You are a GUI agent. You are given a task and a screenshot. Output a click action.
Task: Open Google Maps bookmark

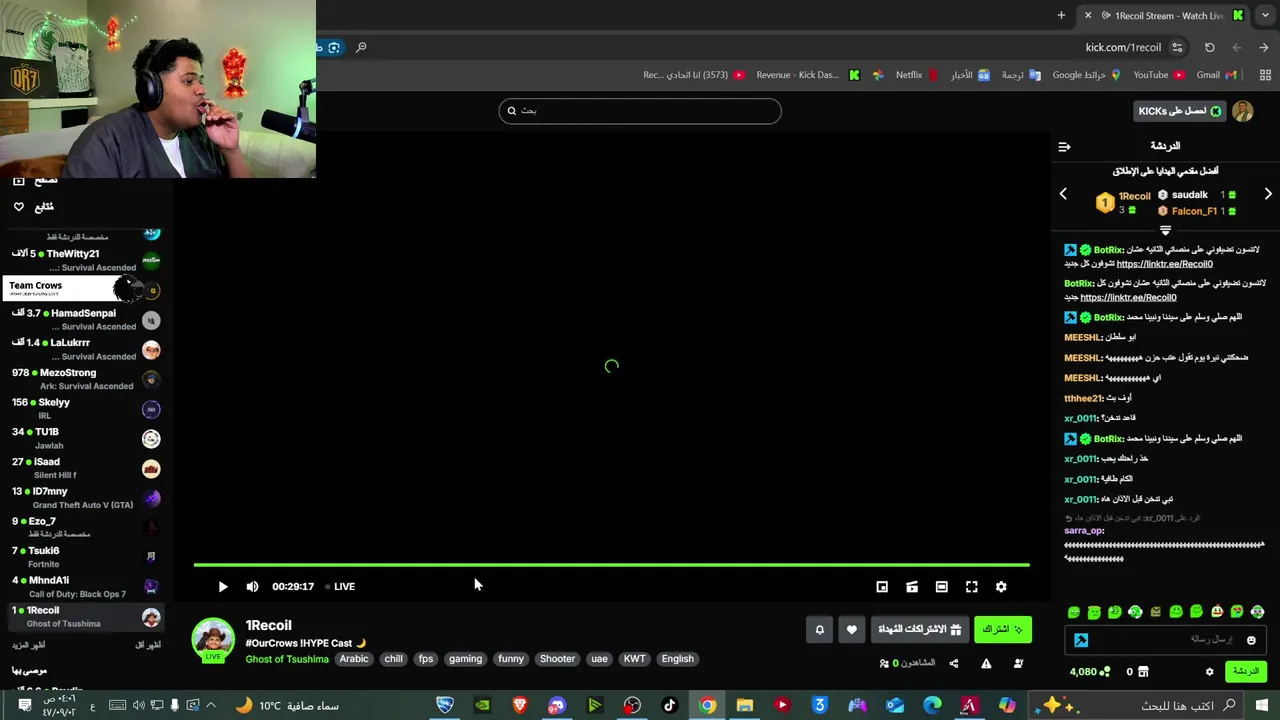[x=1086, y=75]
